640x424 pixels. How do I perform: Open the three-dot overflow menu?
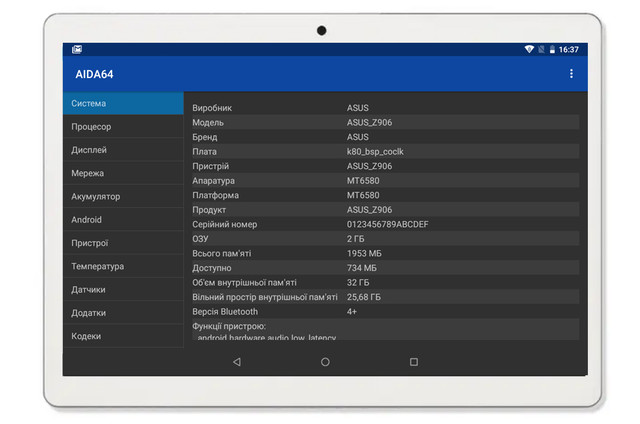[571, 74]
